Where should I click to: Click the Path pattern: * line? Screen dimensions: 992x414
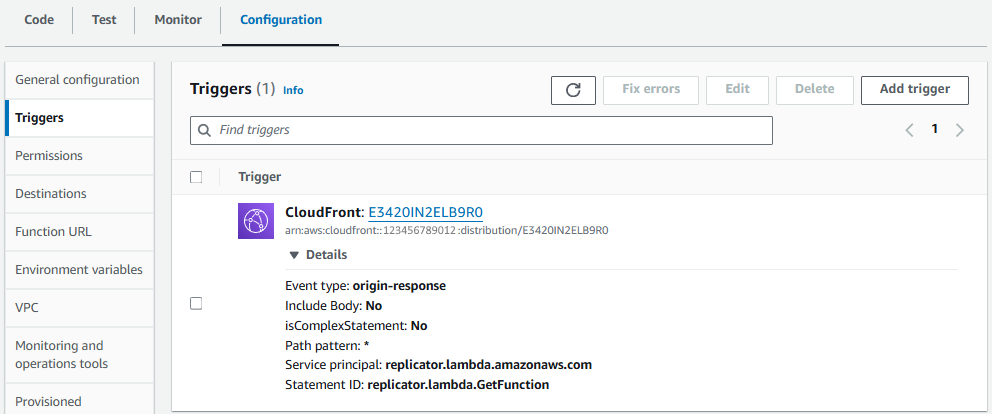(327, 346)
